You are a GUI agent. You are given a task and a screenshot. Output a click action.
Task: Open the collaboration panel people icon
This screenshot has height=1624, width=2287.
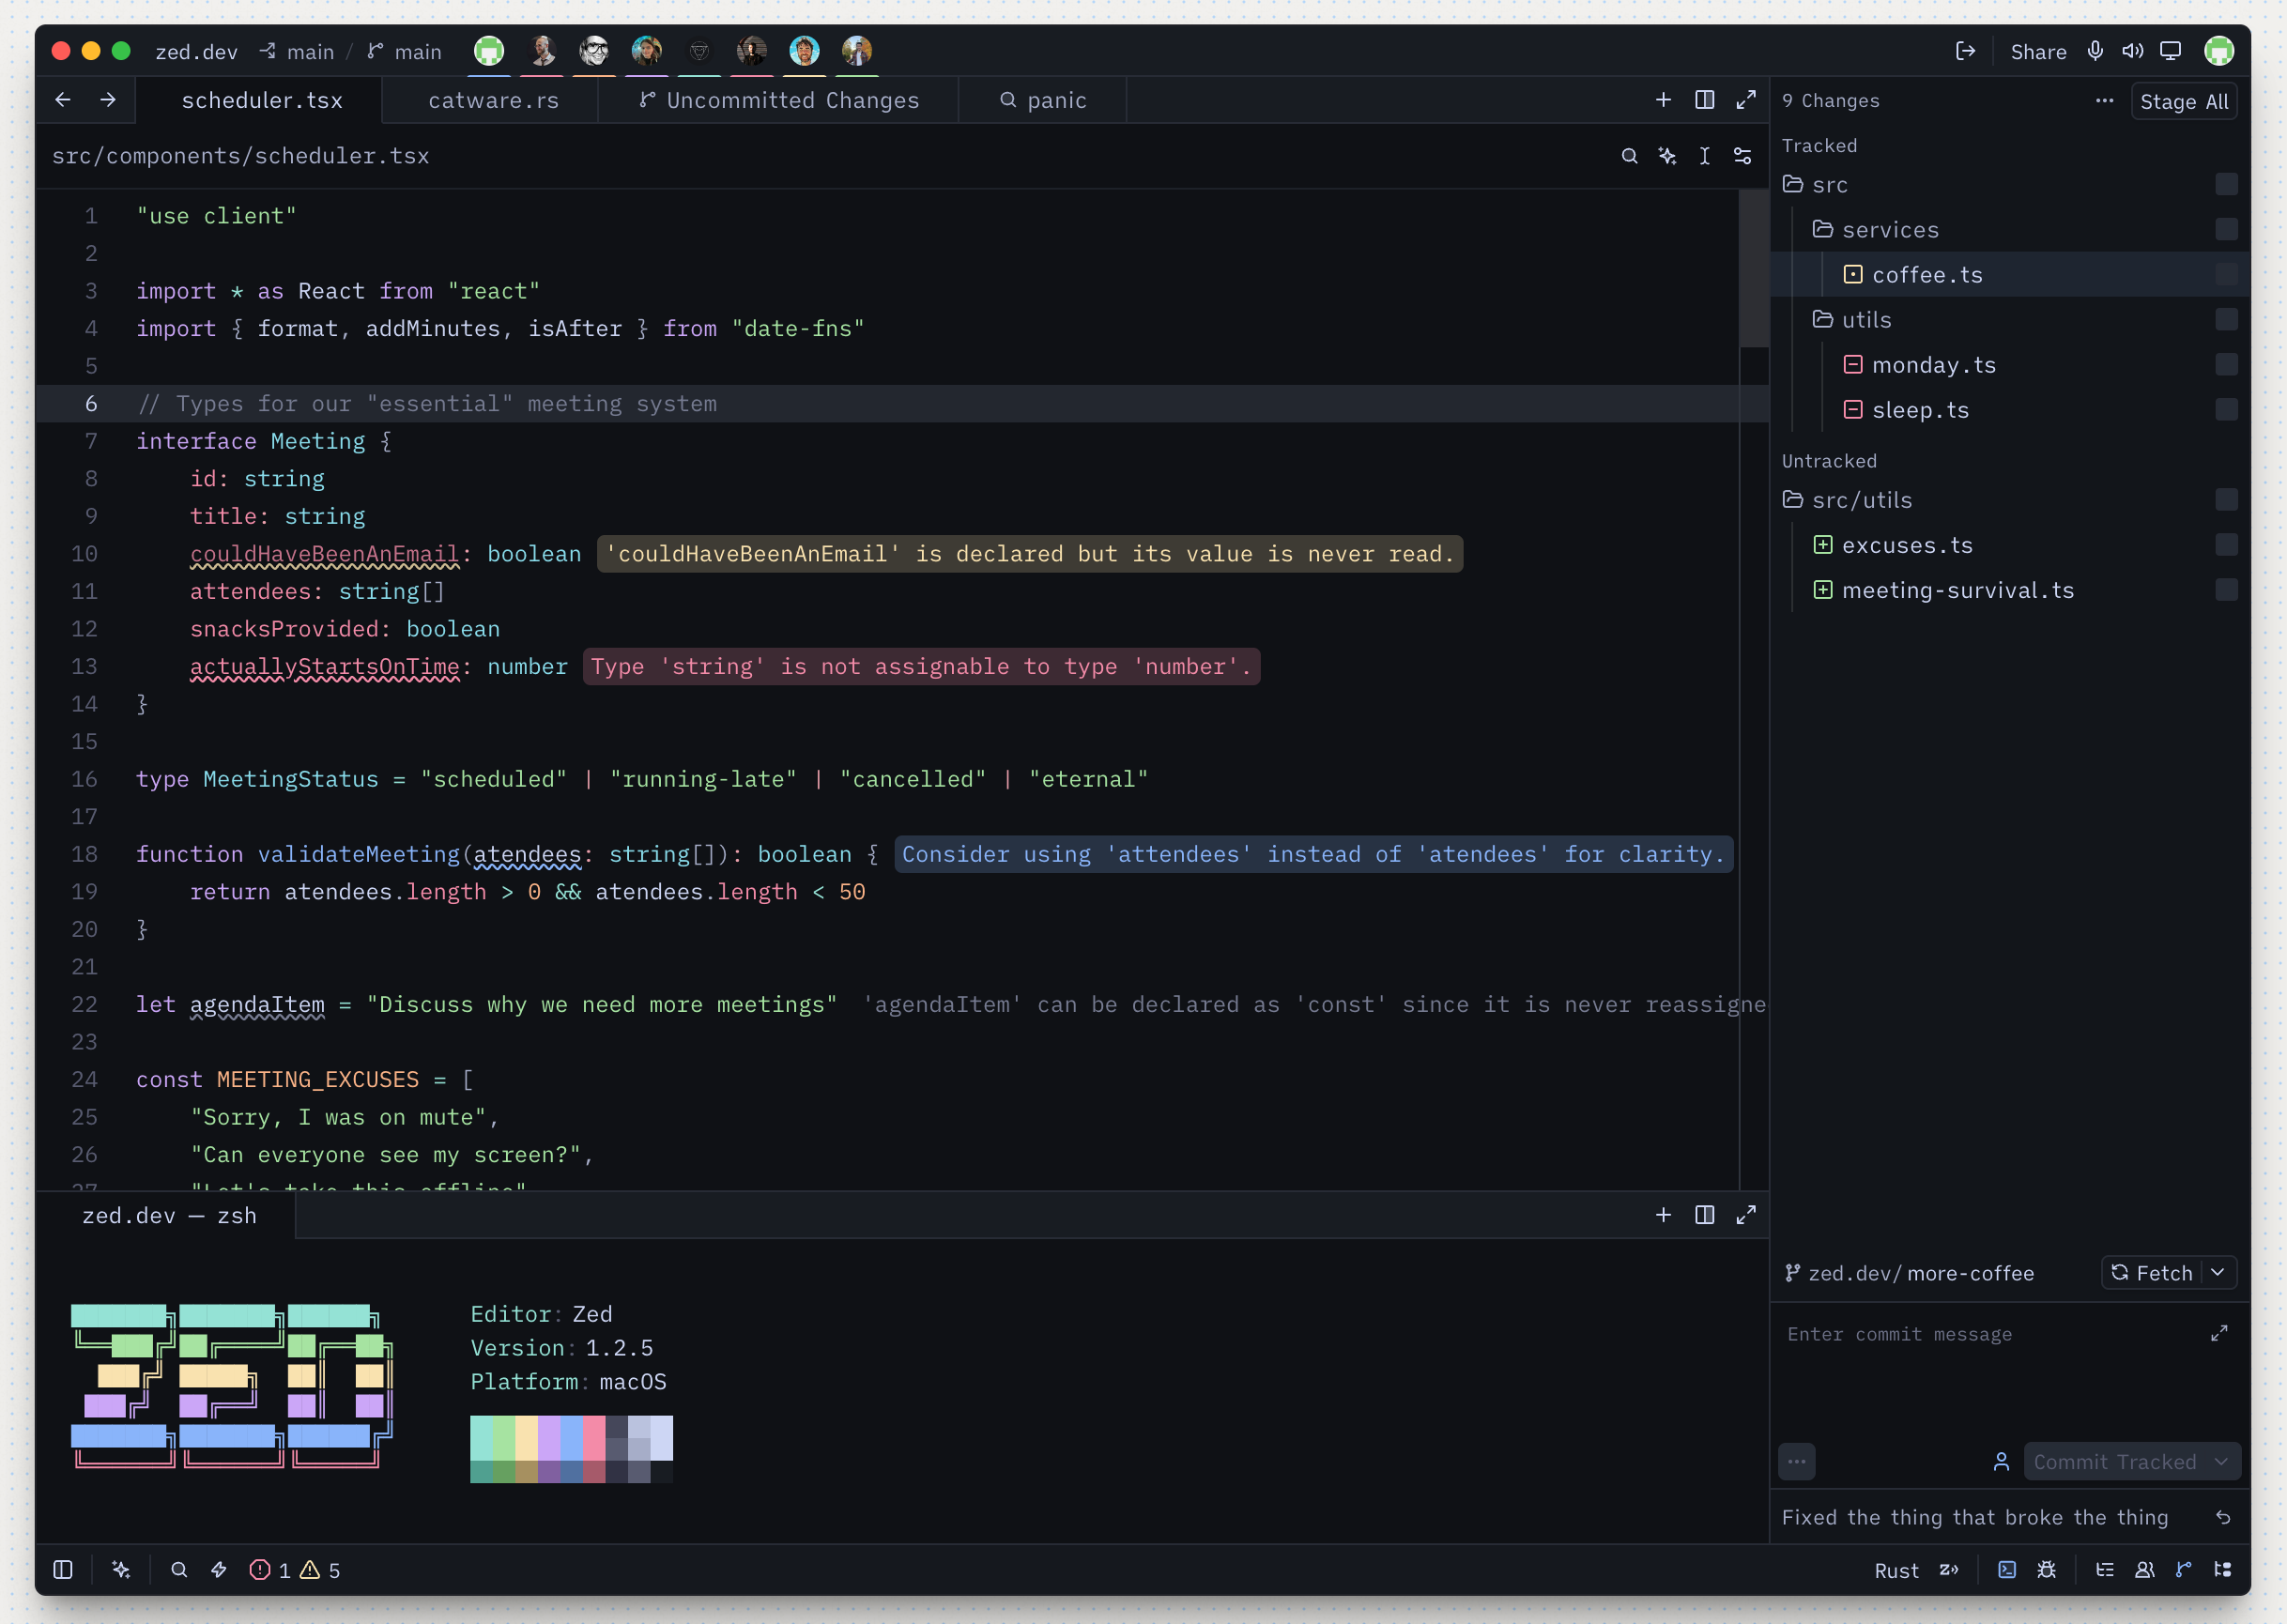[2144, 1570]
